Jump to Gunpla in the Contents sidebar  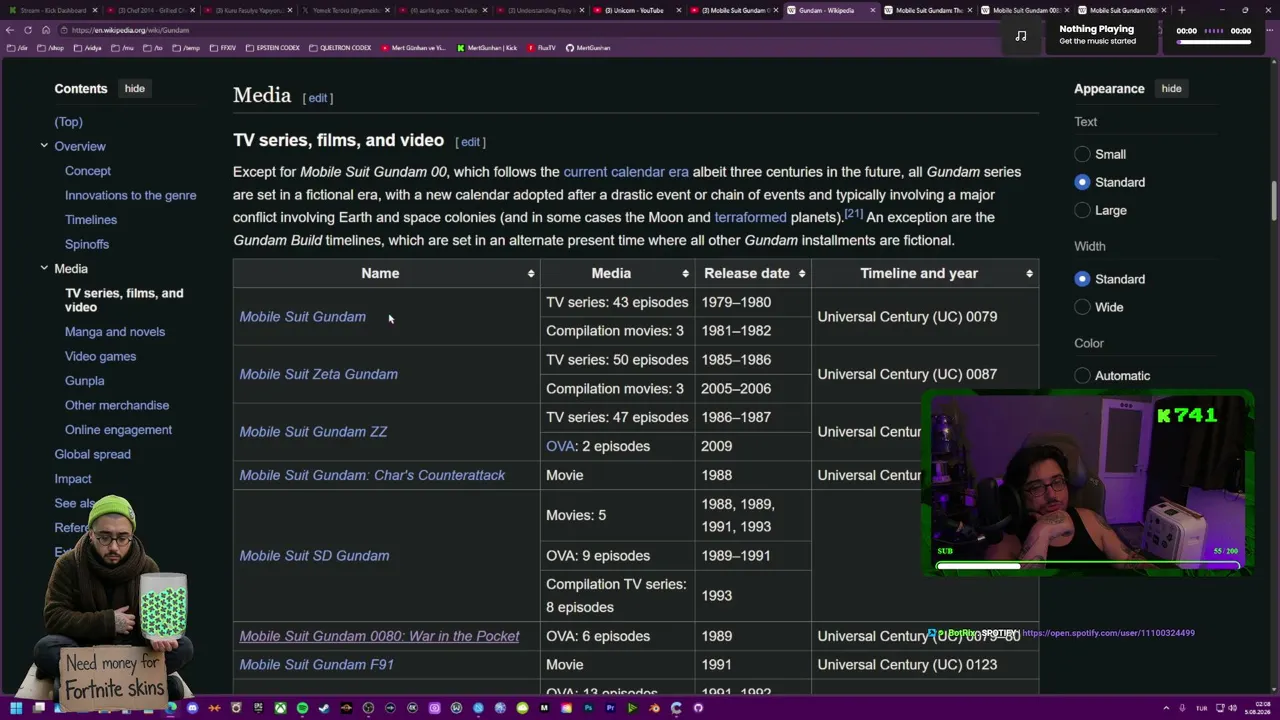84,381
